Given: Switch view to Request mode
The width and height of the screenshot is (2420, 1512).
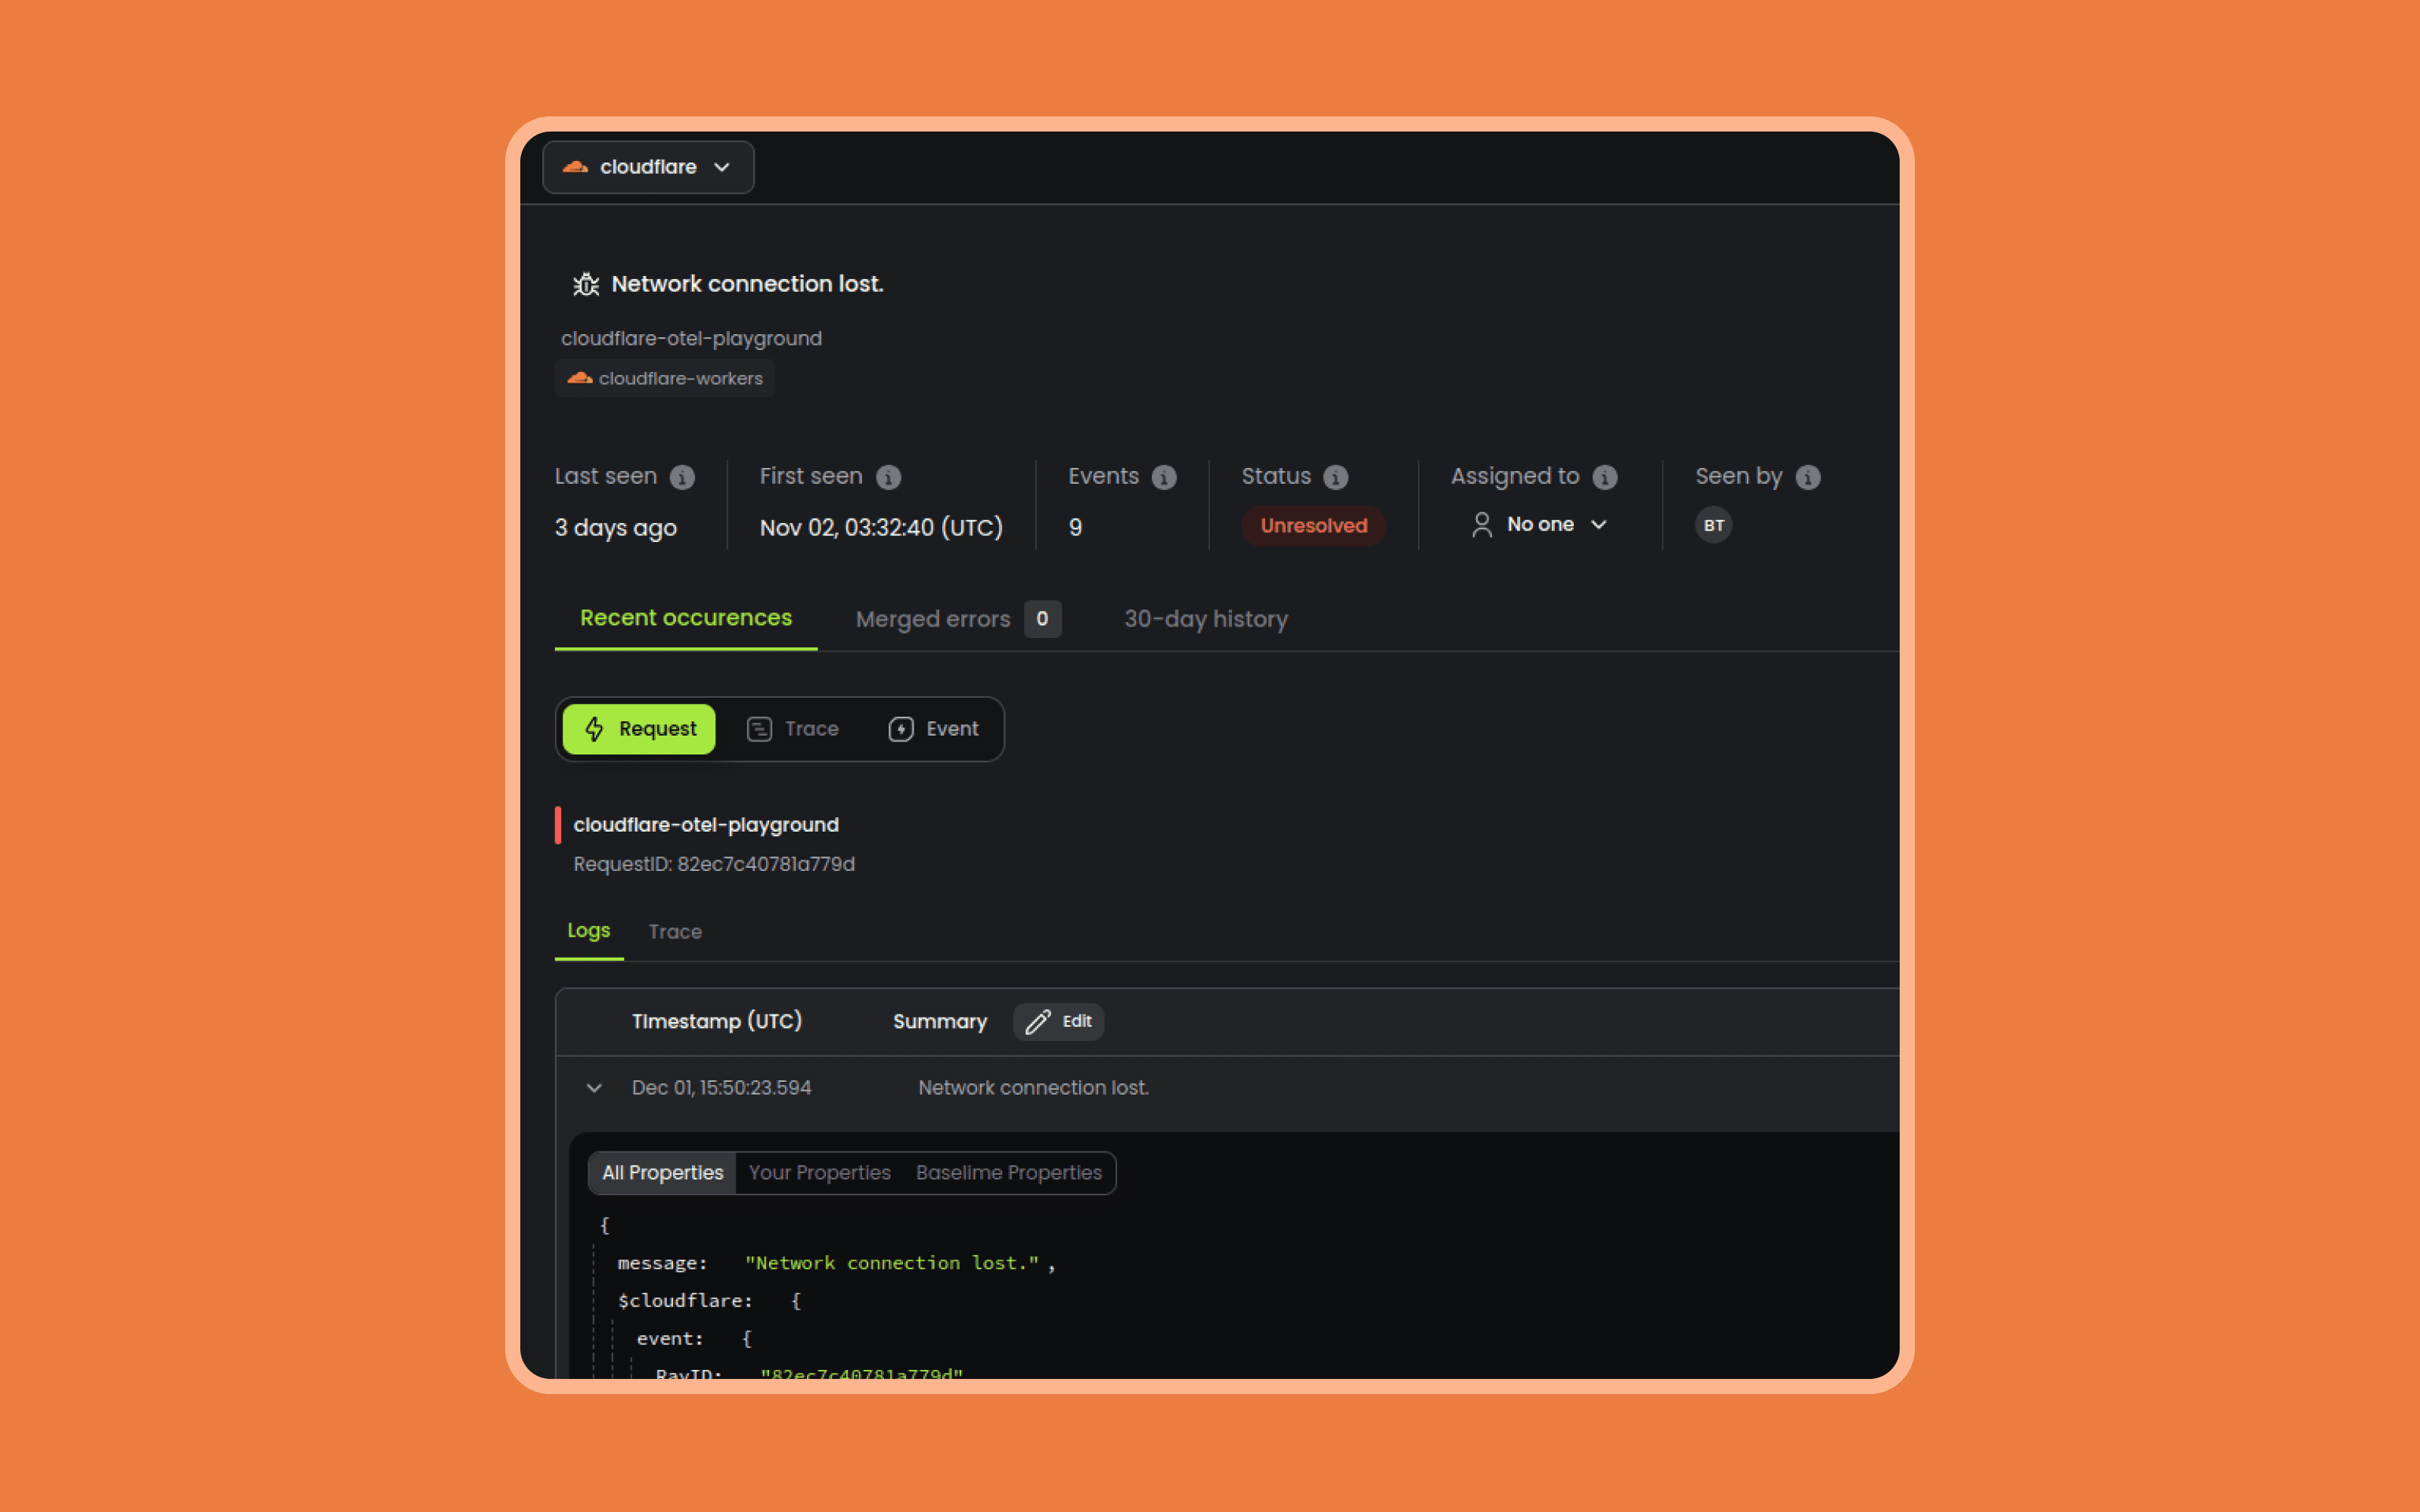Looking at the screenshot, I should pyautogui.click(x=639, y=729).
